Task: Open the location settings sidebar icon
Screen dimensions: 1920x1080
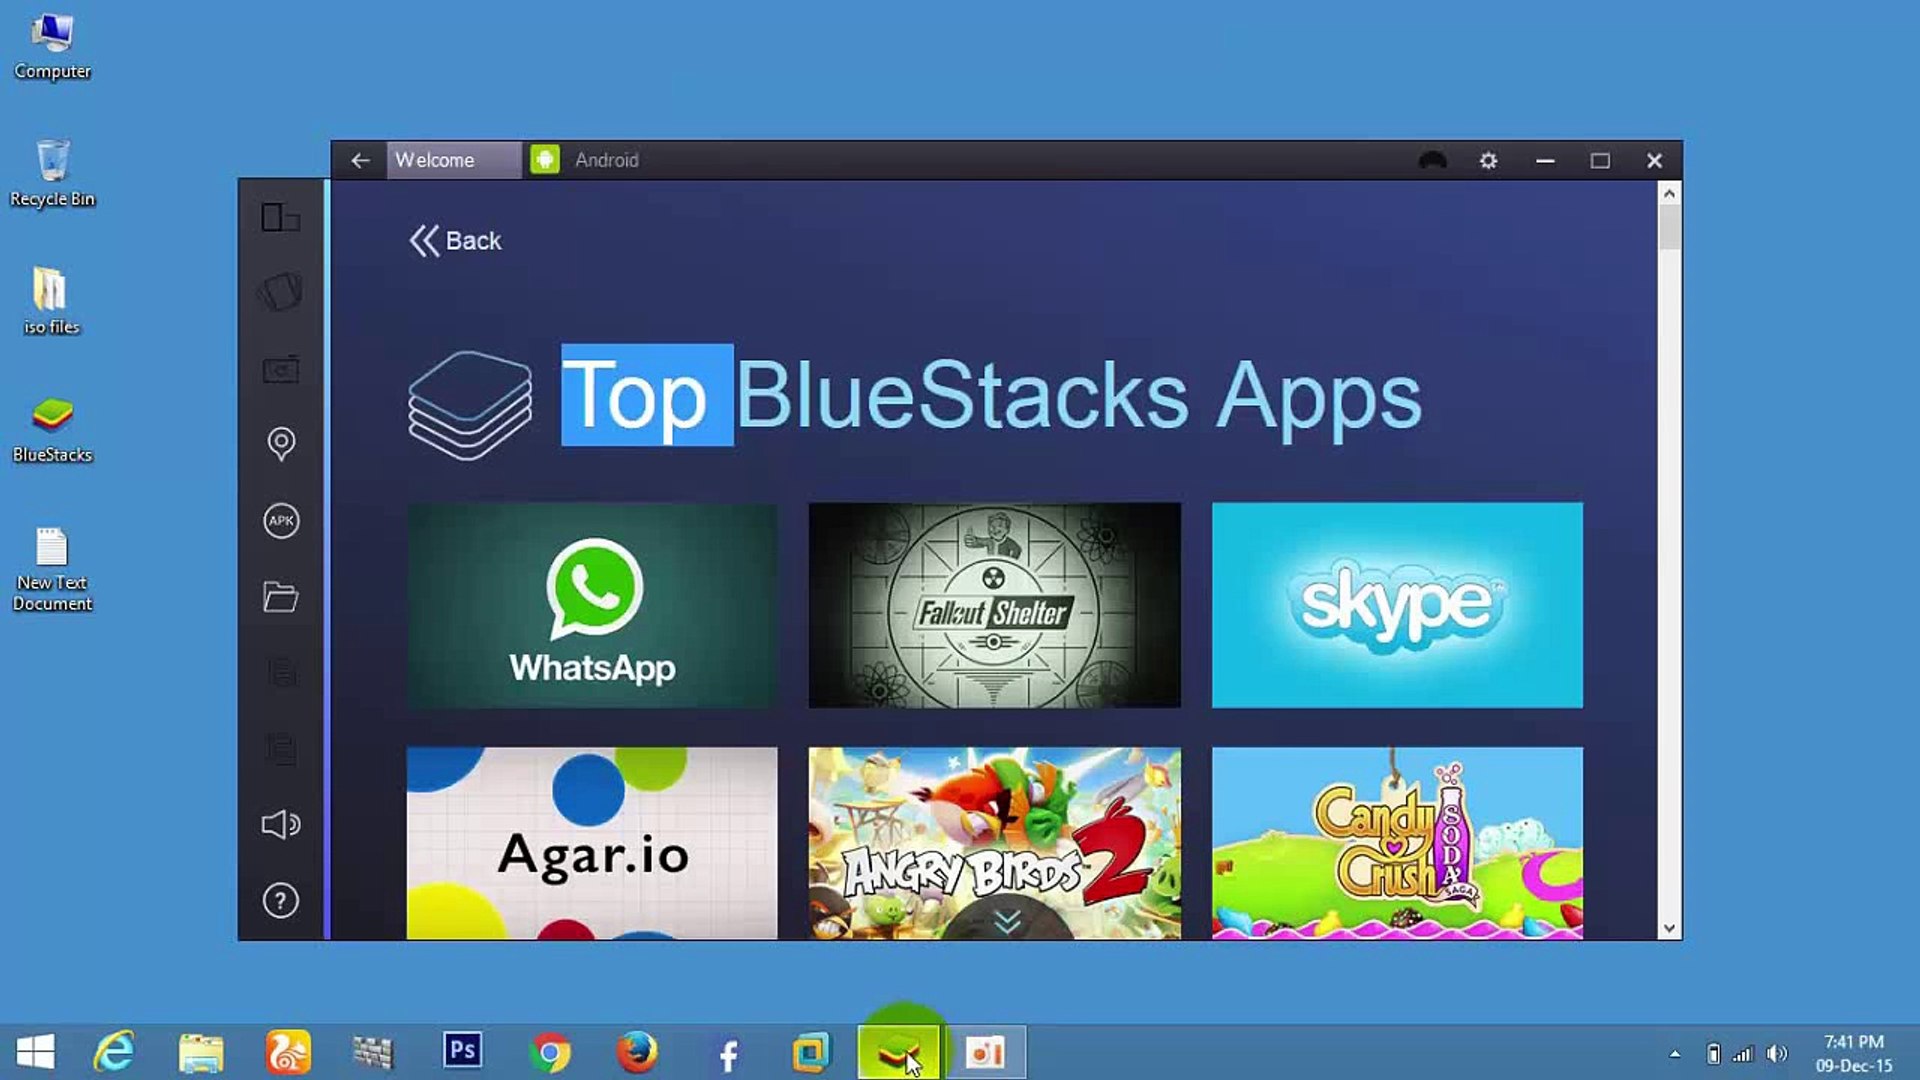Action: click(281, 444)
